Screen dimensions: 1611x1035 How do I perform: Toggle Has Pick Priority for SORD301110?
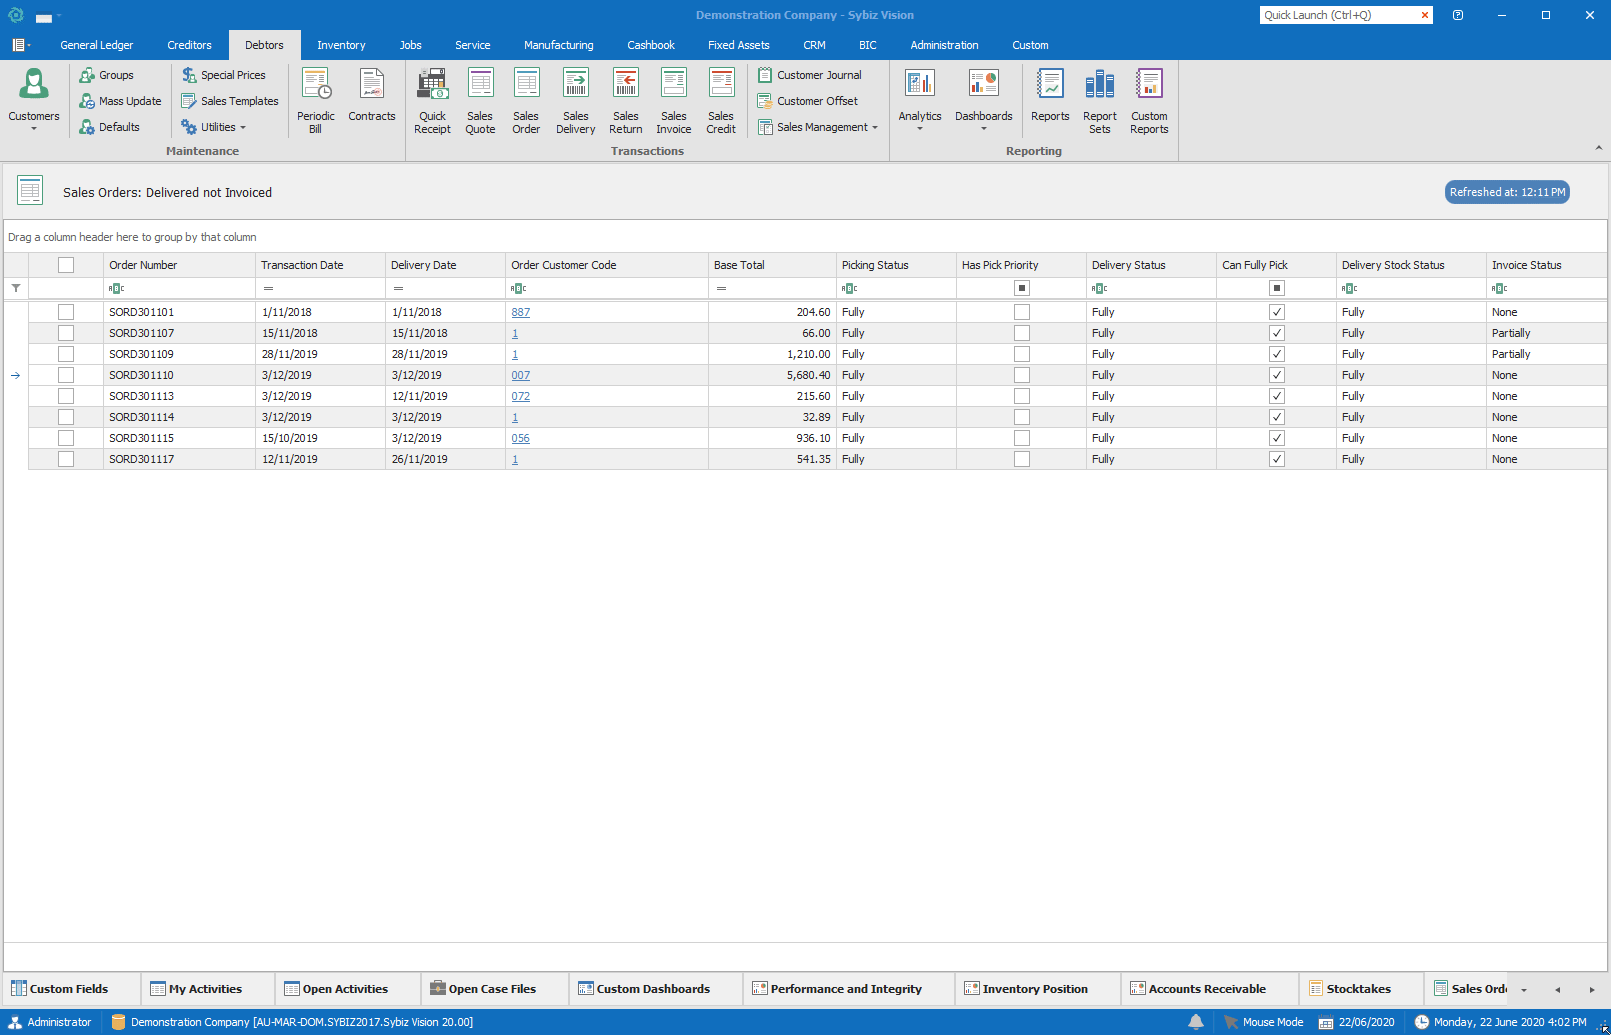(1021, 375)
